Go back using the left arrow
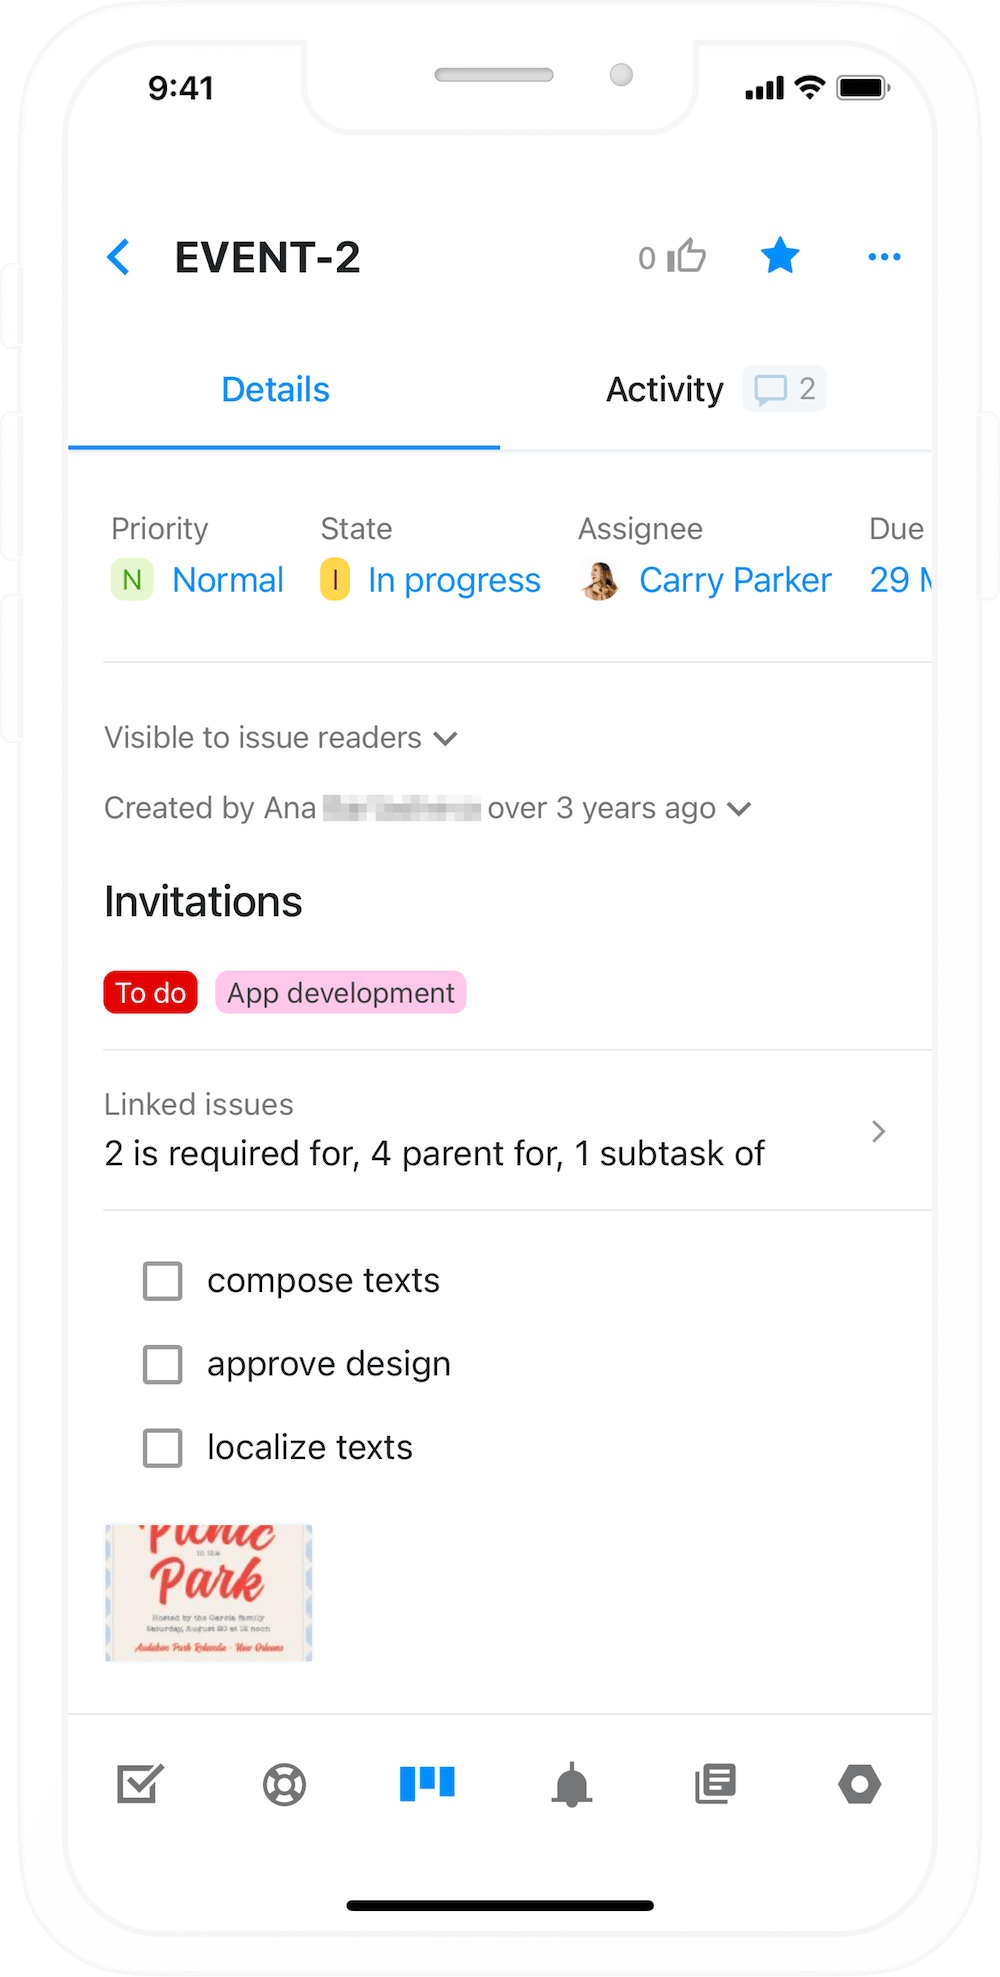Viewport: 1000px width, 1977px height. pos(119,257)
